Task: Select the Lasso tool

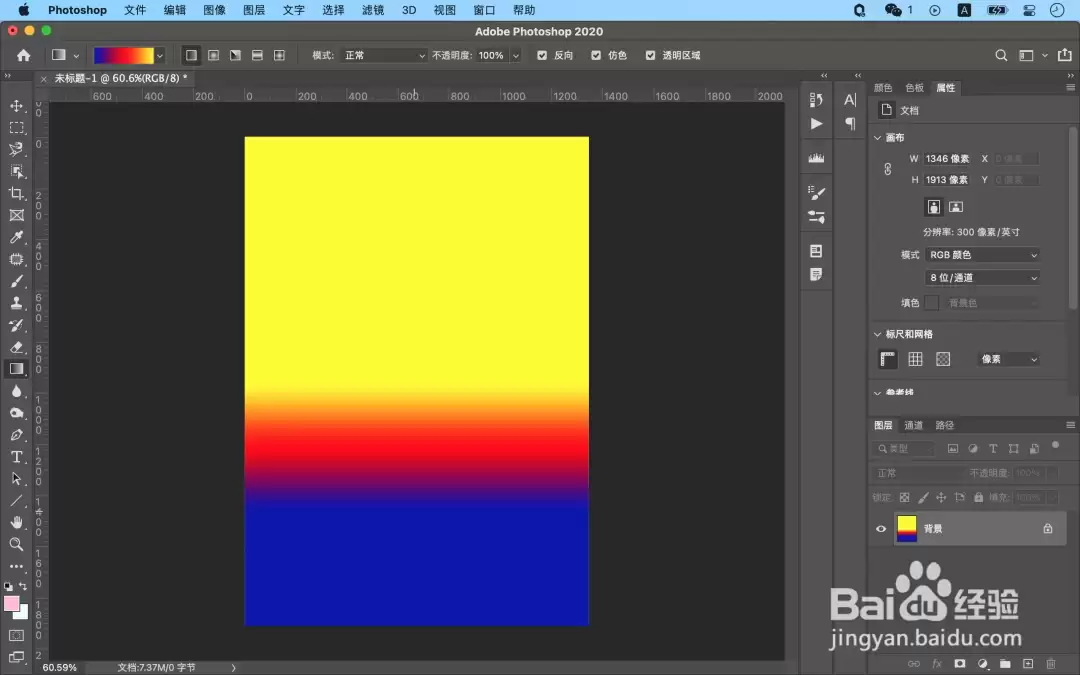Action: [x=17, y=149]
